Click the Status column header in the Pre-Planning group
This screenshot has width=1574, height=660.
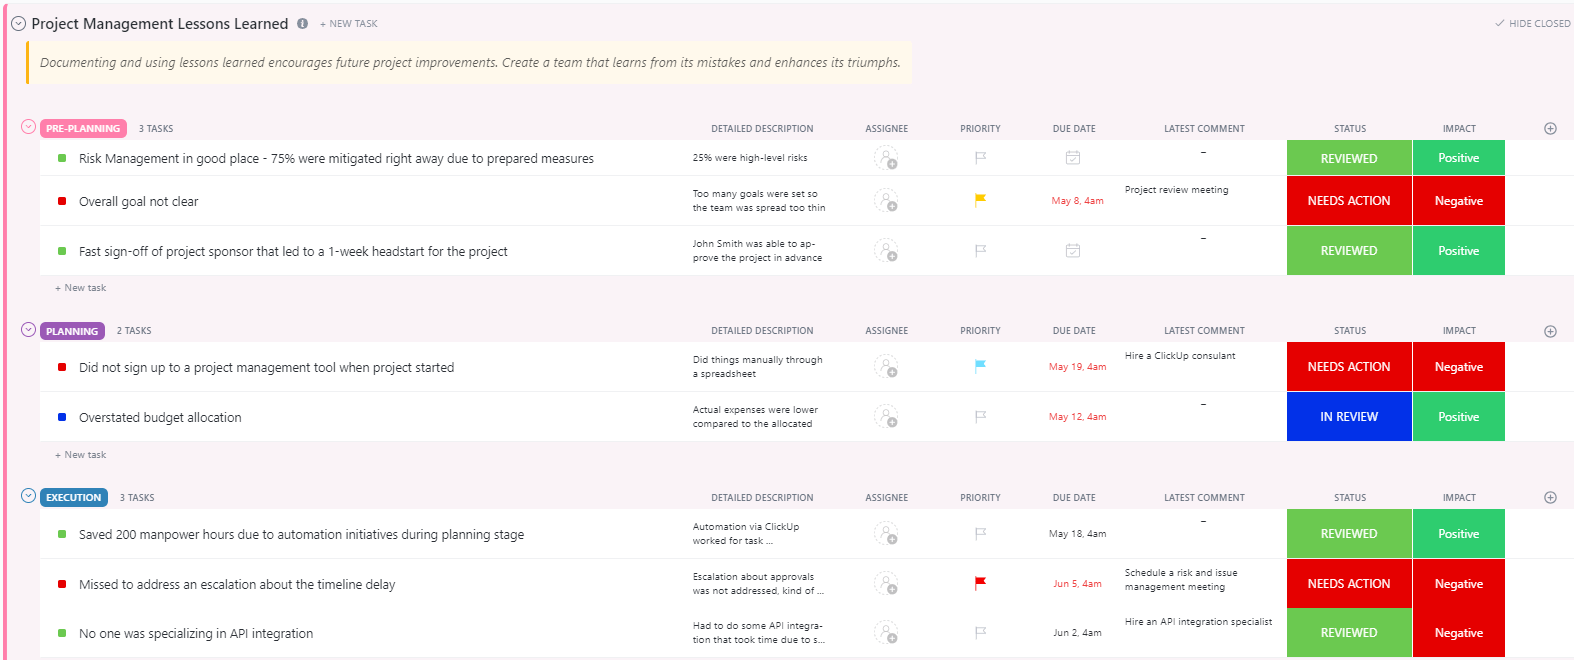click(x=1349, y=128)
